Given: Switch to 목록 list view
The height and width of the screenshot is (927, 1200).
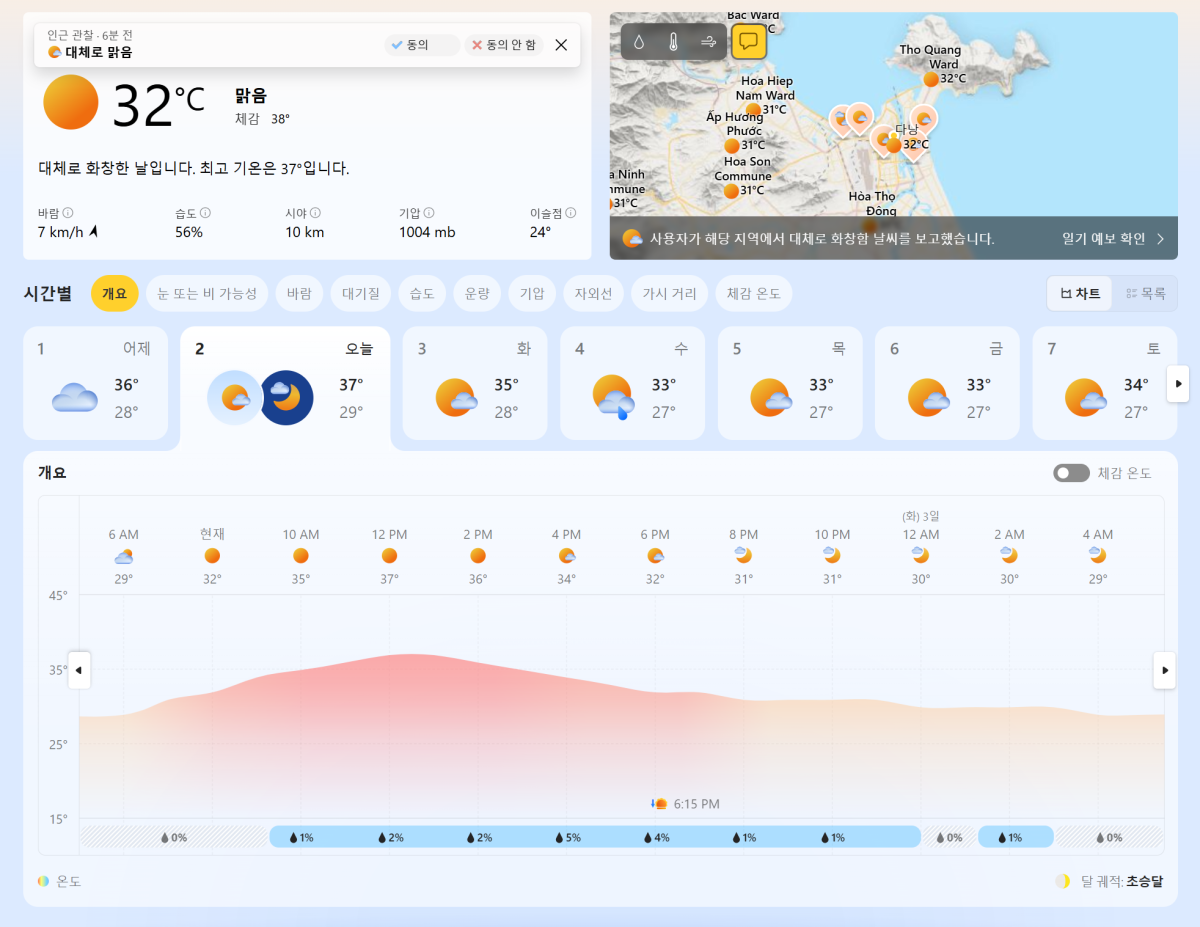Looking at the screenshot, I should [1145, 293].
